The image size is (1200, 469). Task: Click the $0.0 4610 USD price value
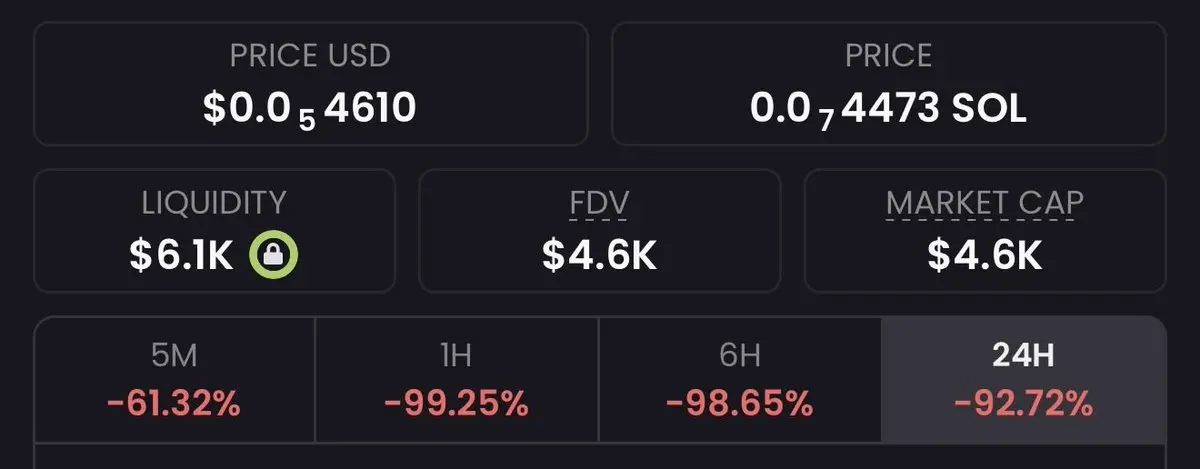(310, 107)
